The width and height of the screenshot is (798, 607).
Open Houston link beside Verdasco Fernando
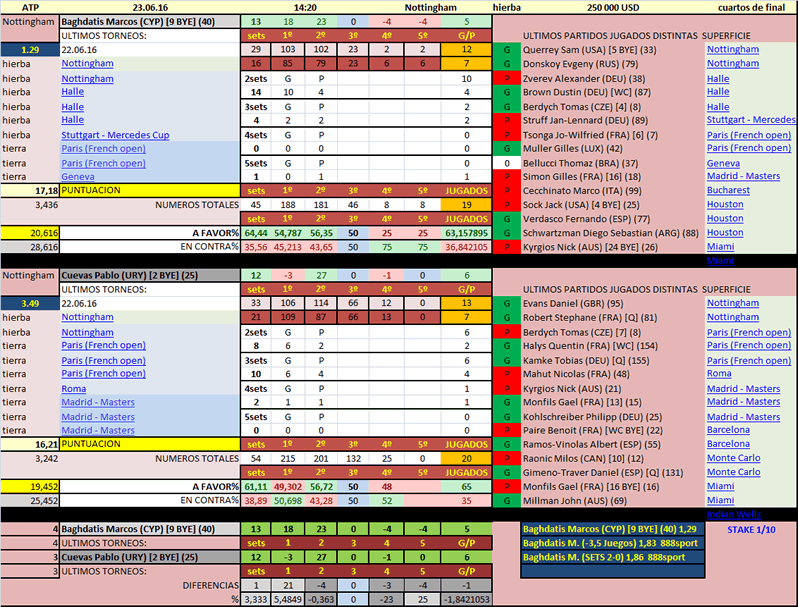[725, 219]
